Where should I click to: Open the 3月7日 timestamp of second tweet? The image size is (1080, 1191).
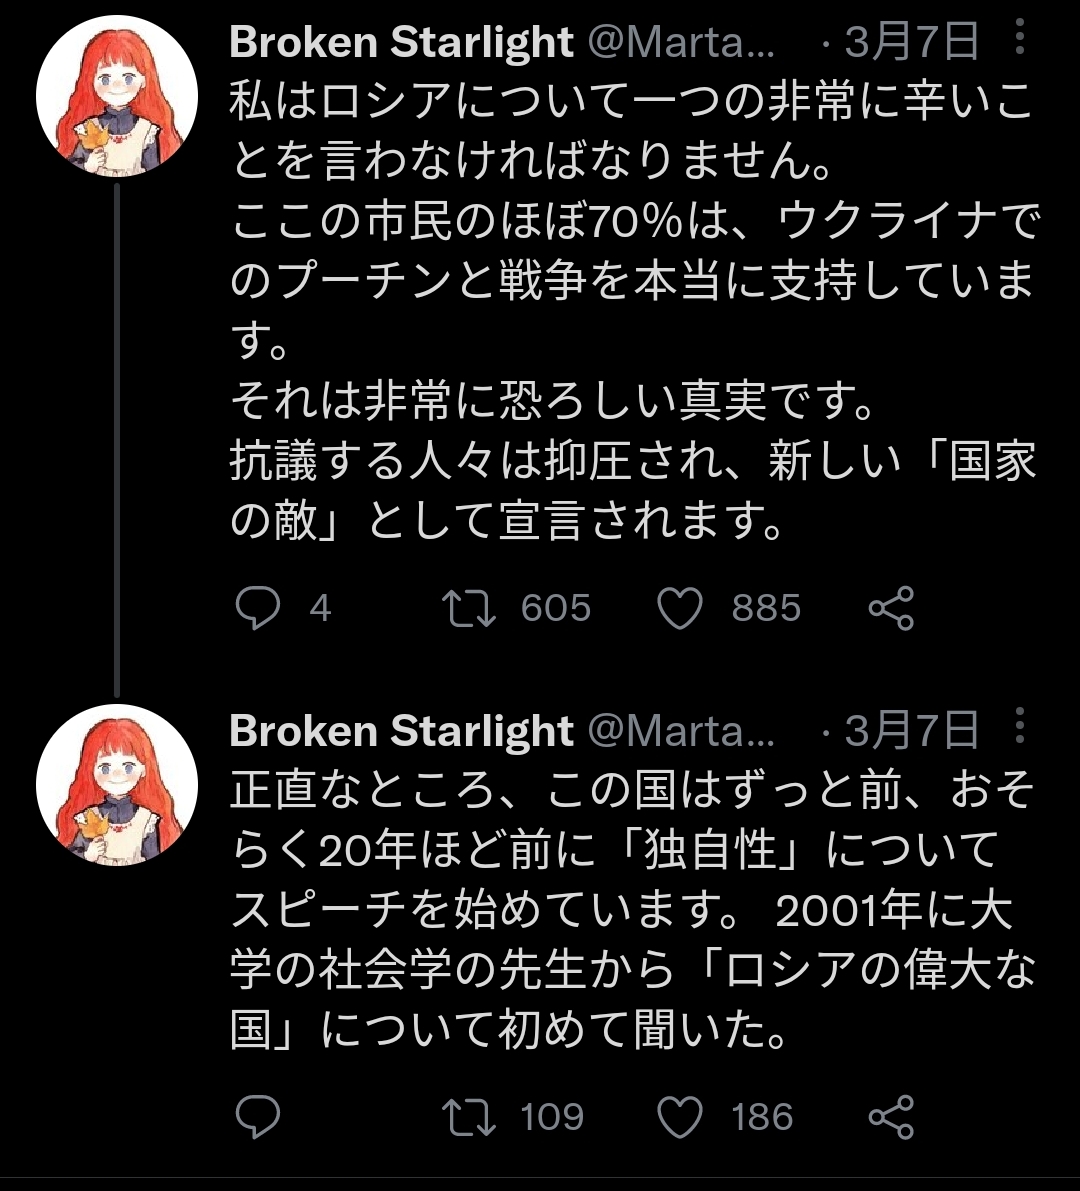(911, 731)
